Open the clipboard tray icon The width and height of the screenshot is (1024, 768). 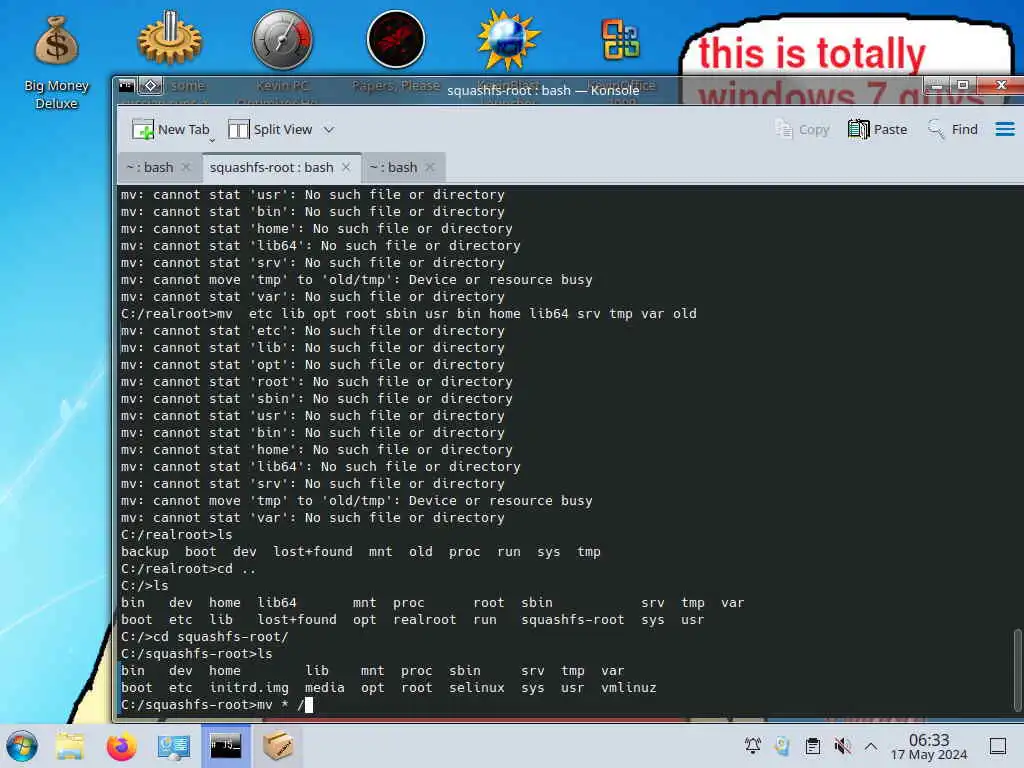[812, 745]
